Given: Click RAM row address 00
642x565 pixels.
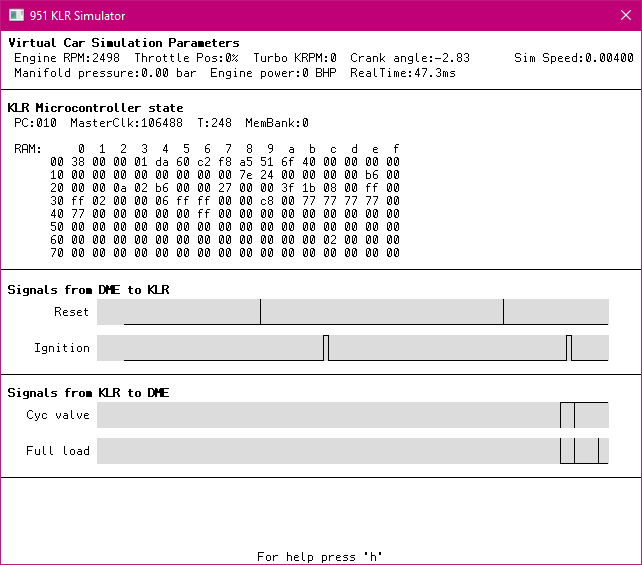Looking at the screenshot, I should point(57,162).
